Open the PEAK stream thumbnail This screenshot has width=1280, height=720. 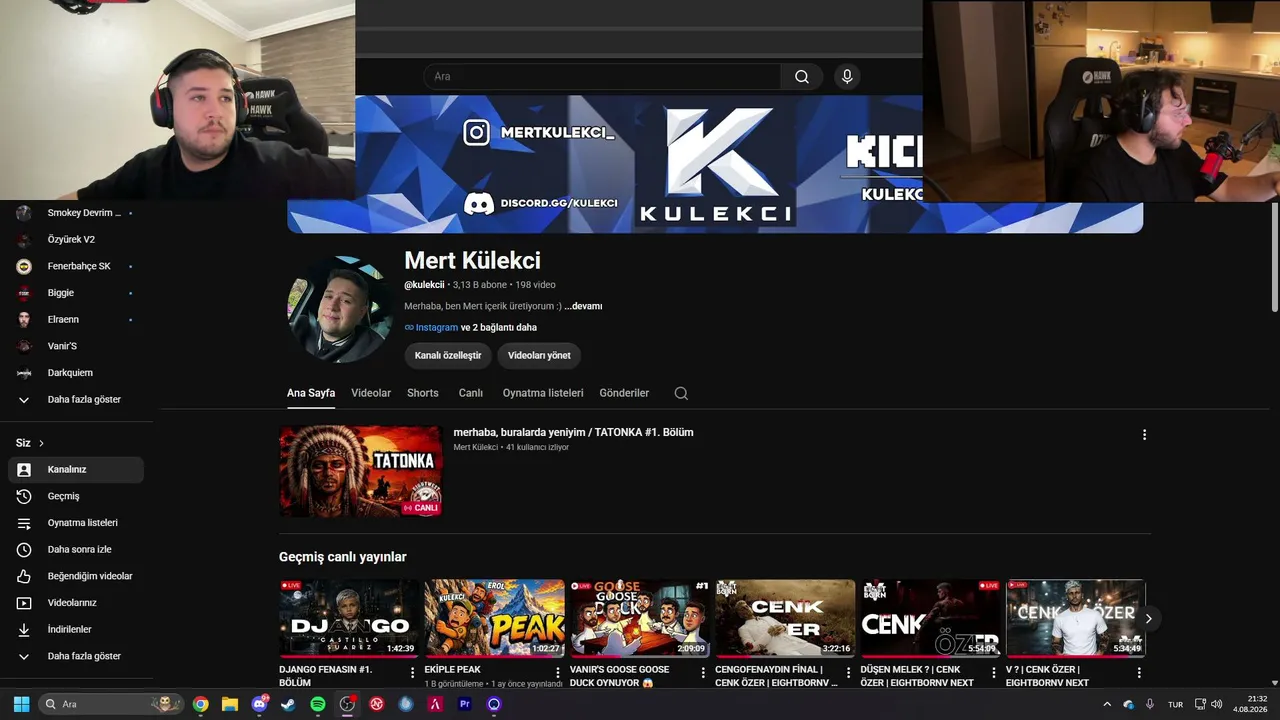495,618
